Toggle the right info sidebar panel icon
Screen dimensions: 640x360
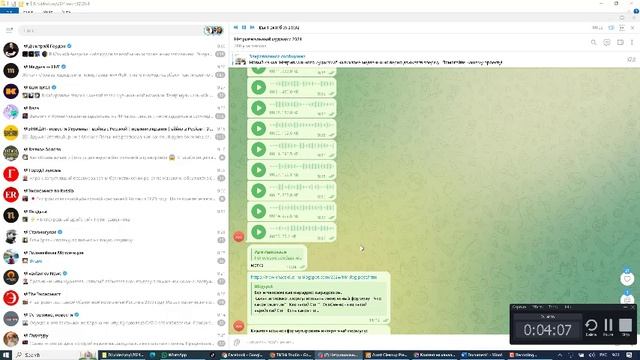click(x=620, y=42)
